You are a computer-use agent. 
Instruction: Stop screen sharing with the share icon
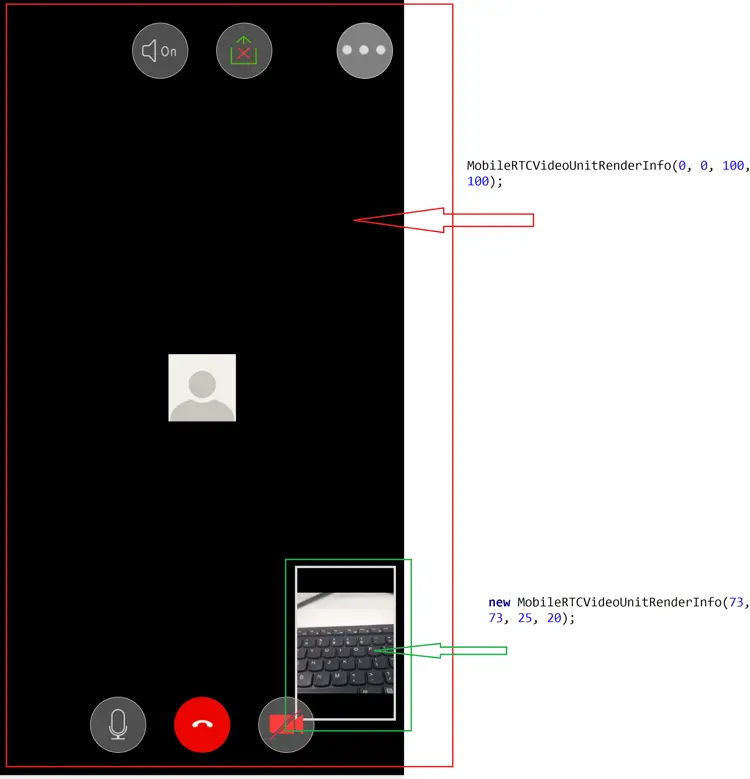click(244, 51)
